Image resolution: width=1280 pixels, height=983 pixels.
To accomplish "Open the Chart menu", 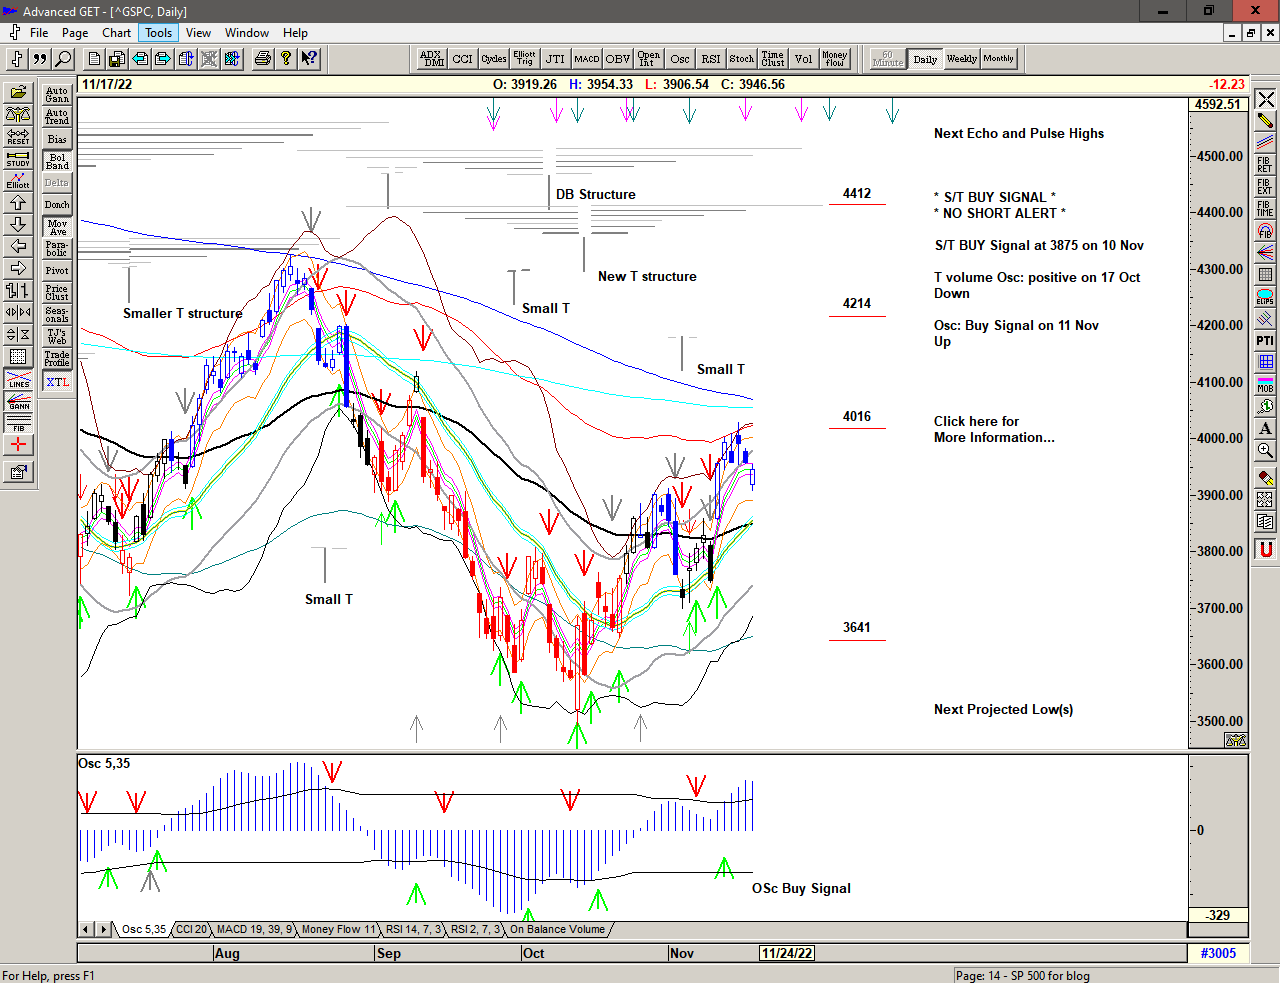I will point(116,33).
